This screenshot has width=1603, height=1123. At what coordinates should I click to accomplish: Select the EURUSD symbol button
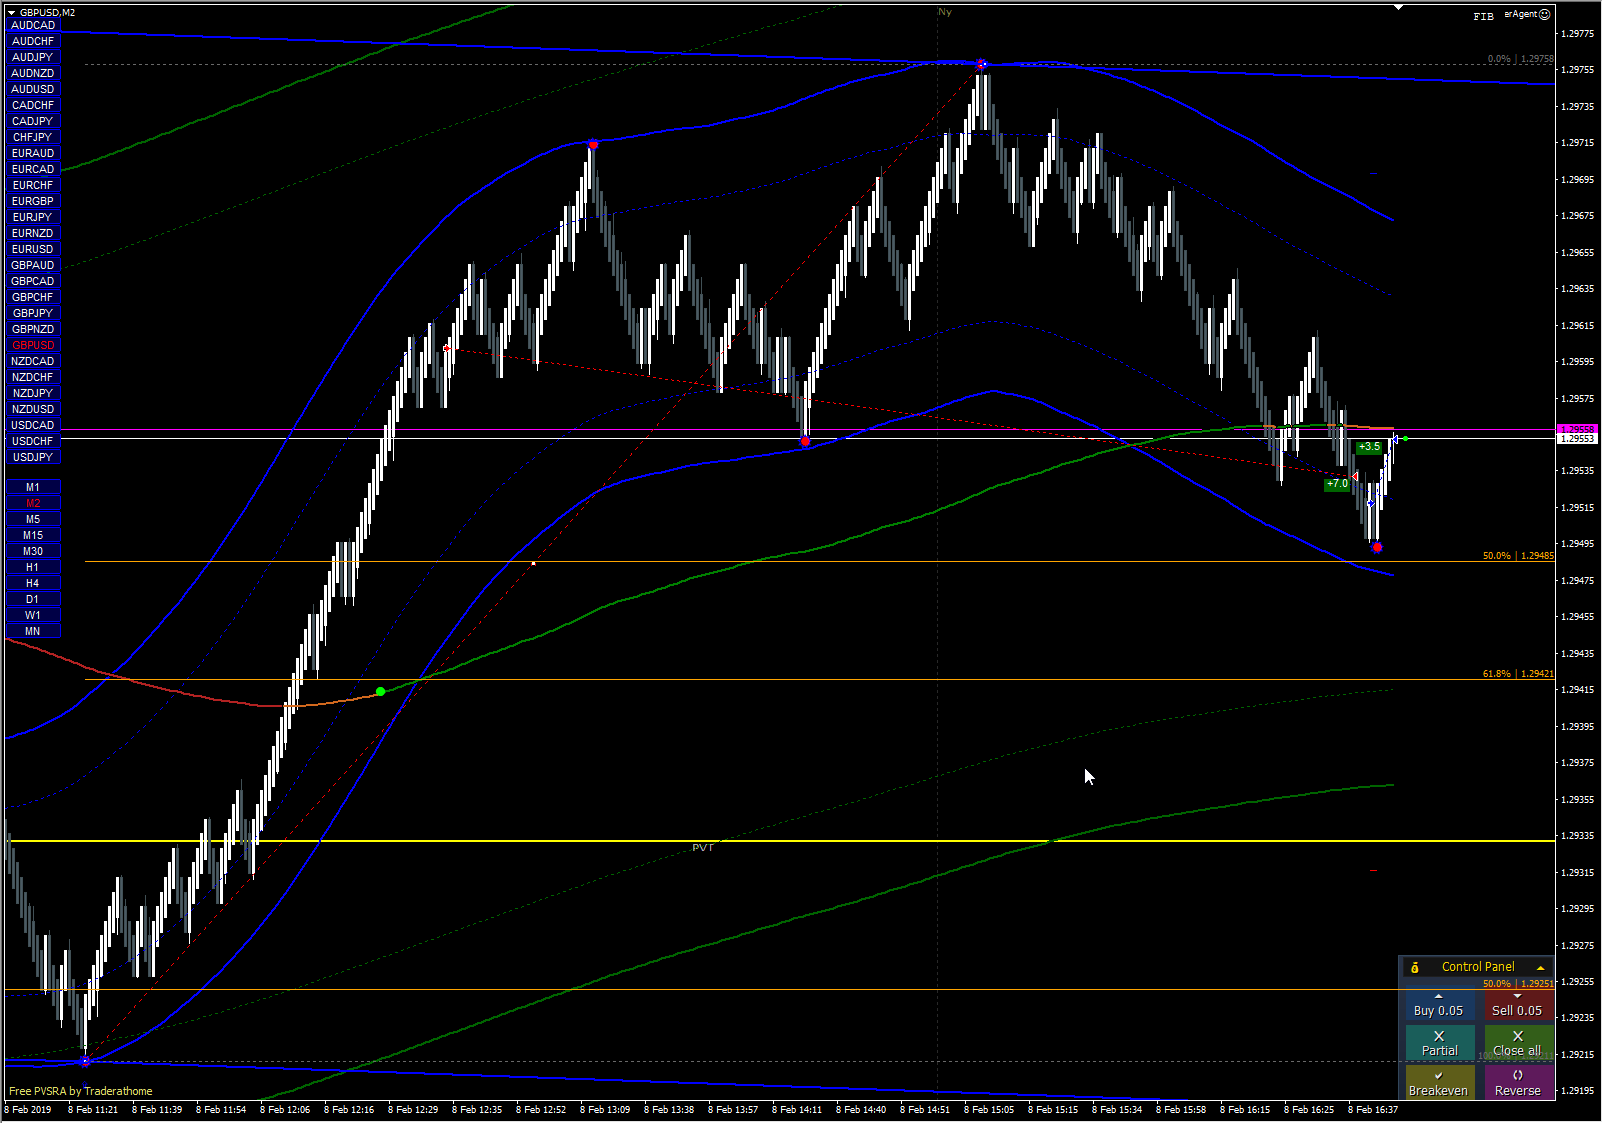33,249
